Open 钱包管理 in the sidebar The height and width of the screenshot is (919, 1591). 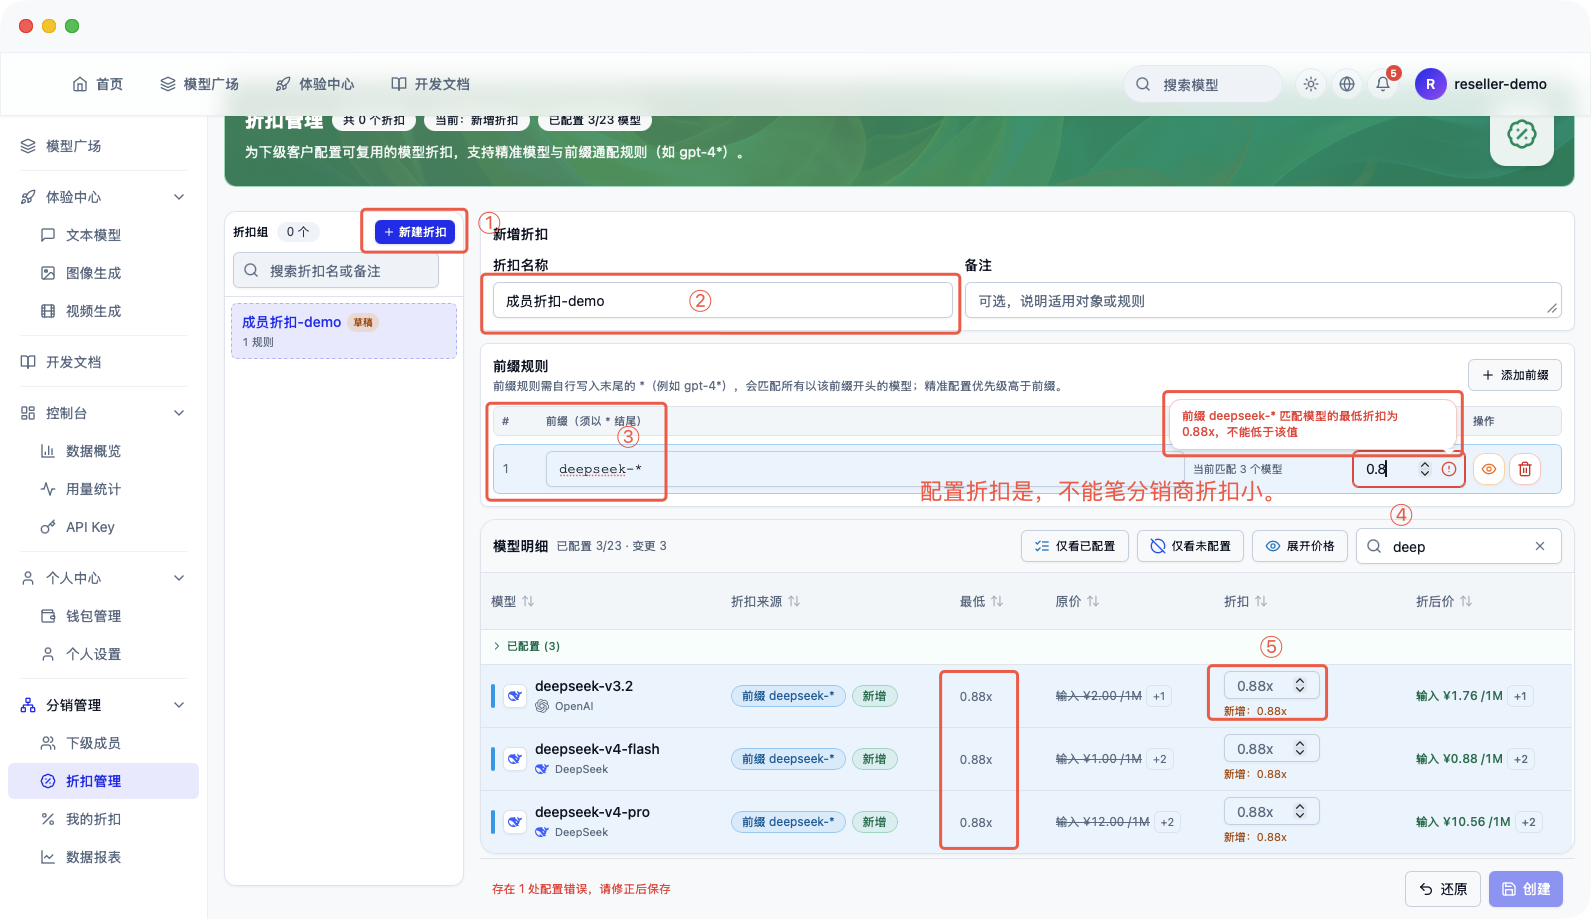click(x=104, y=616)
